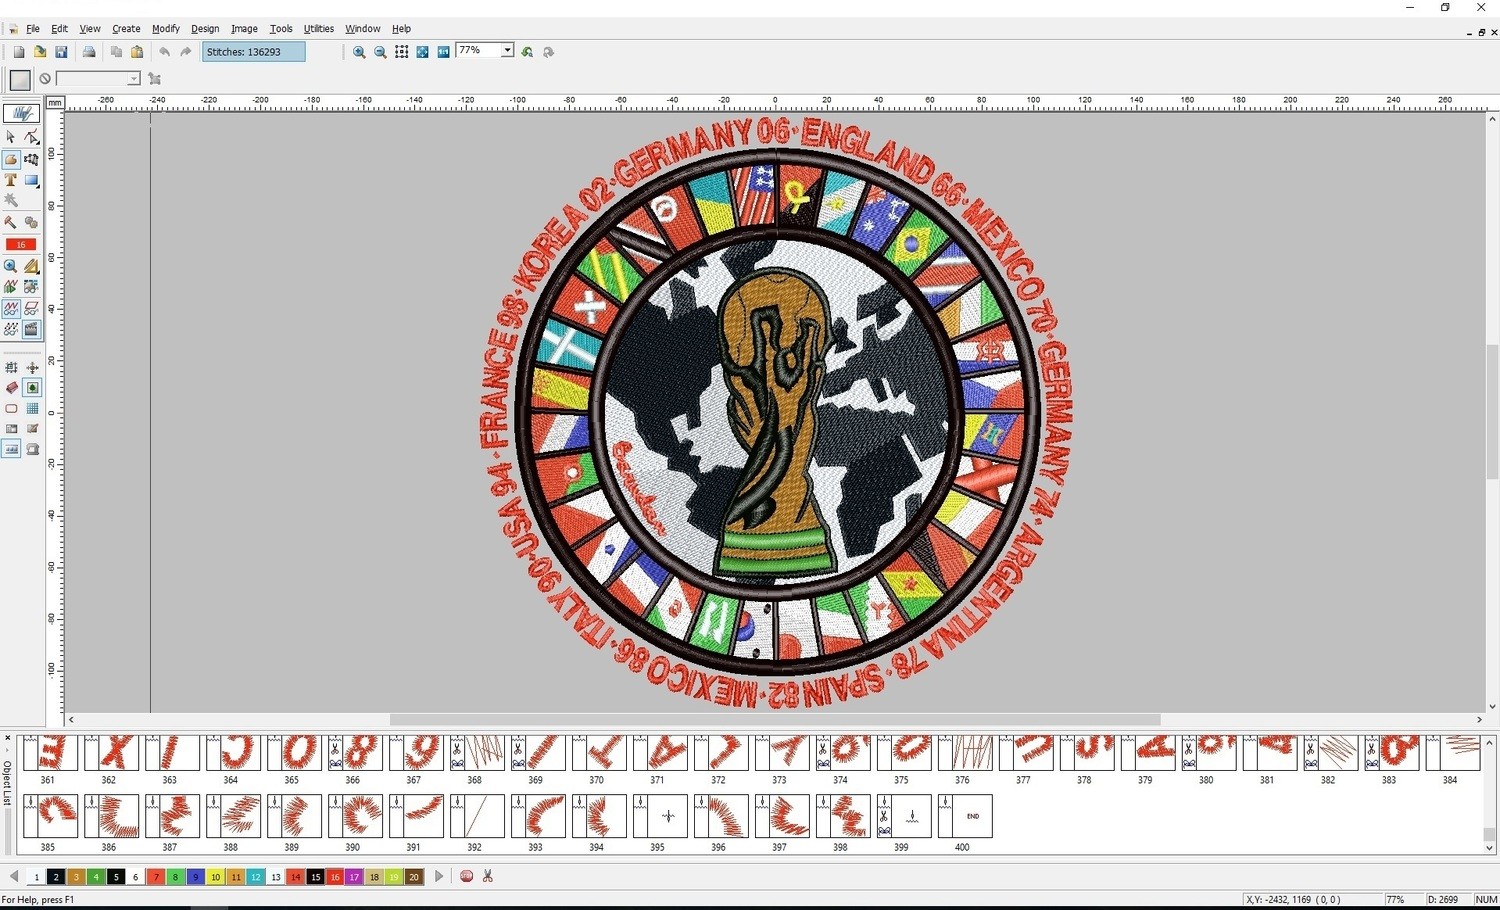Toggle stitch view glasses icon
The height and width of the screenshot is (910, 1500).
[11, 309]
